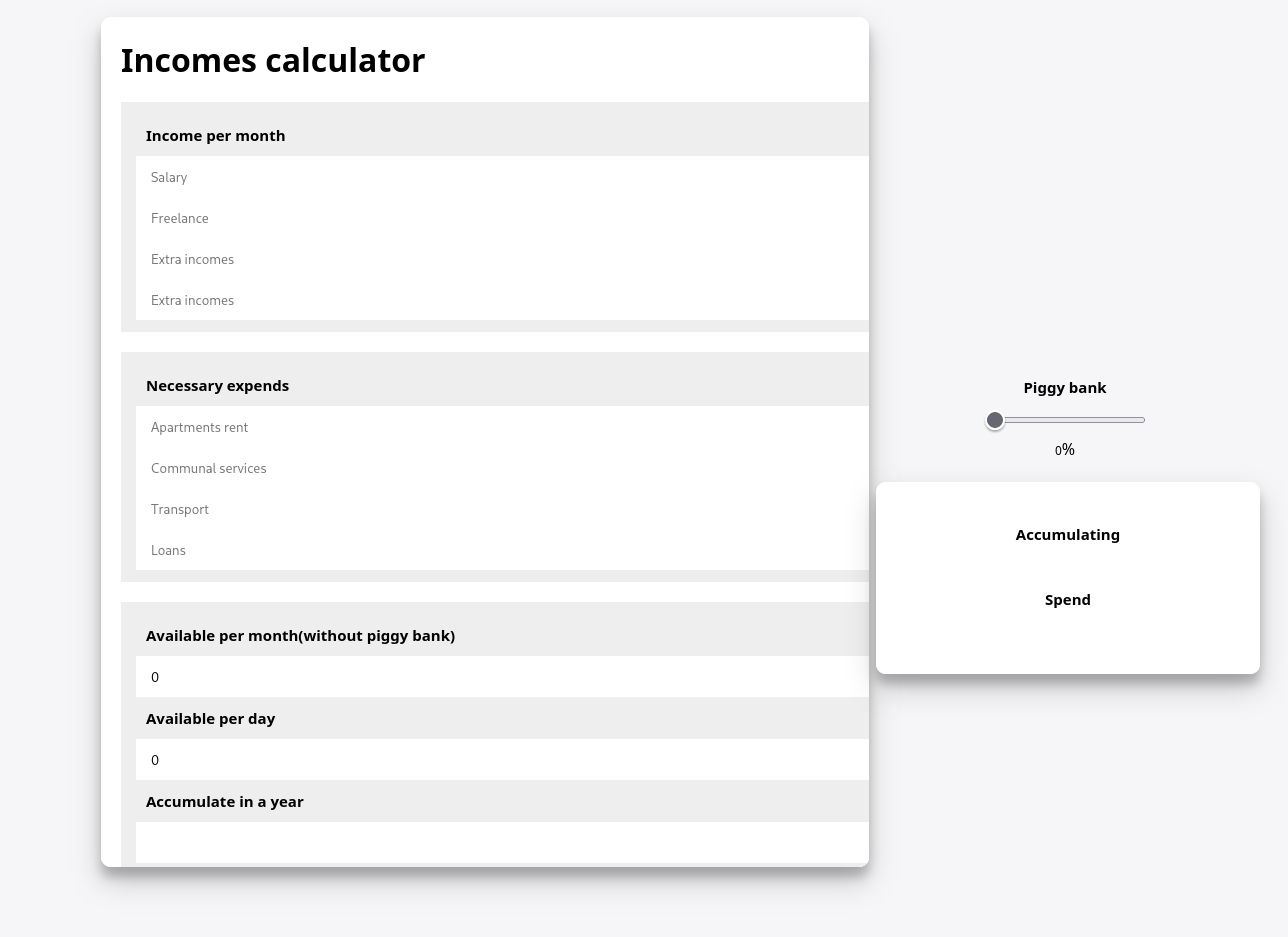Click the 0% piggy bank value

[1065, 450]
